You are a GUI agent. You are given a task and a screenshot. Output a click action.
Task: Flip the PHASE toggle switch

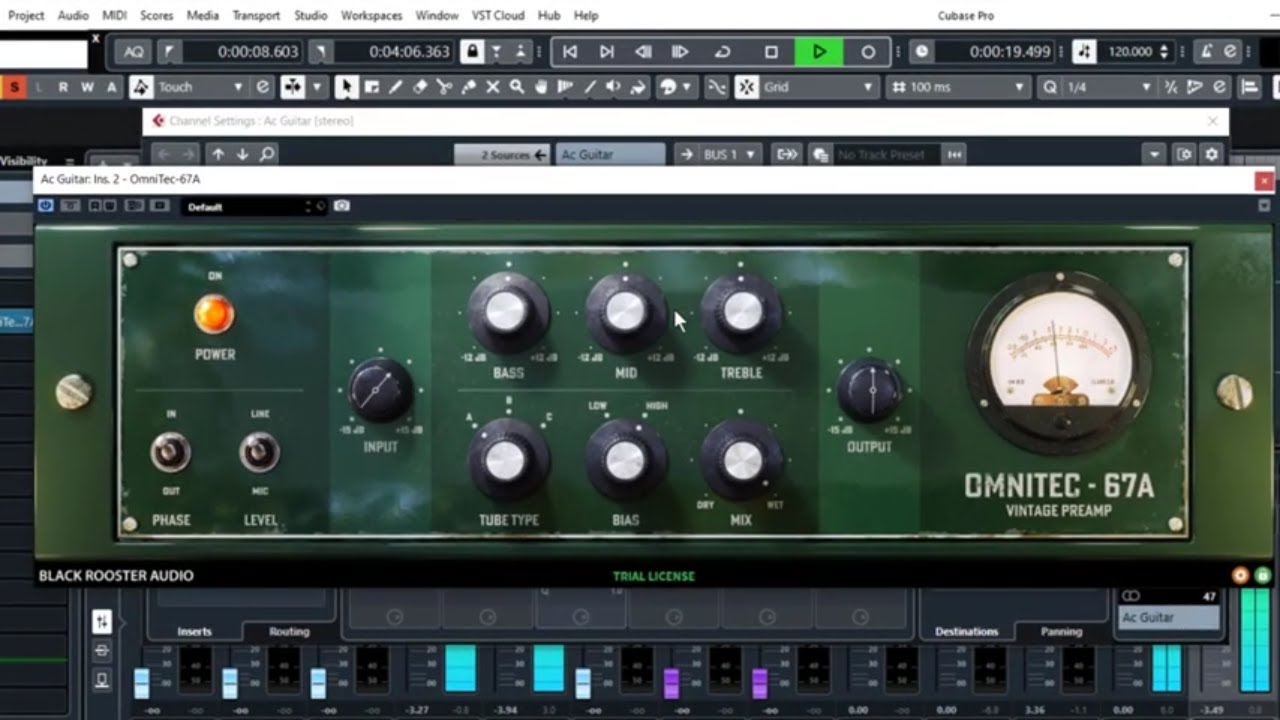click(170, 452)
